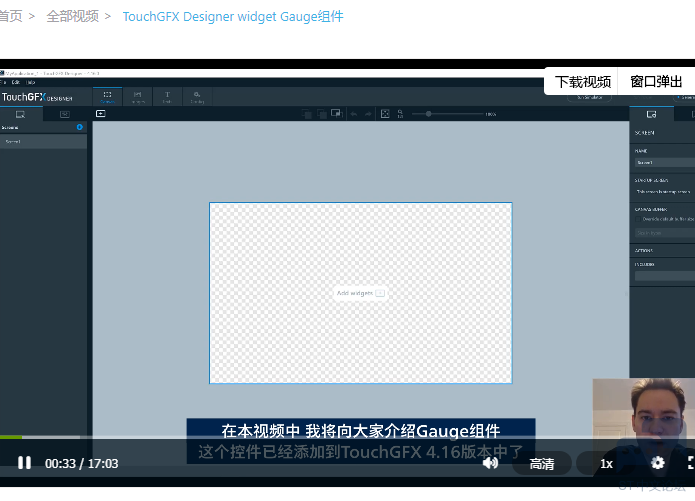Select the Screens panel tab icon

pos(20,114)
